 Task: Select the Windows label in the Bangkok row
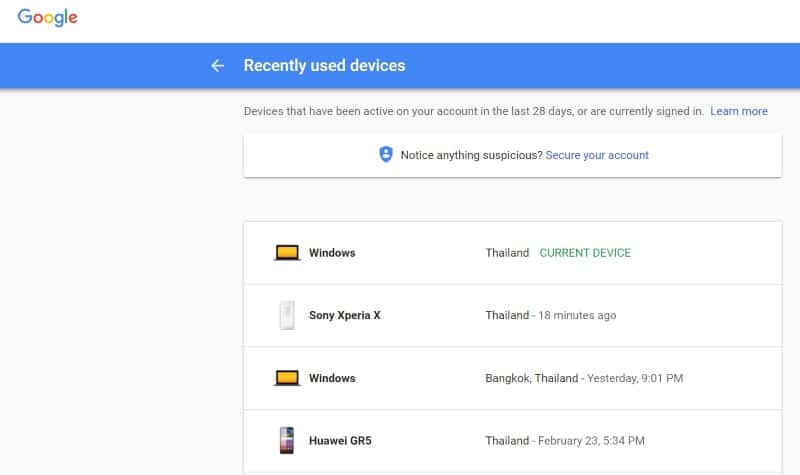pyautogui.click(x=332, y=378)
